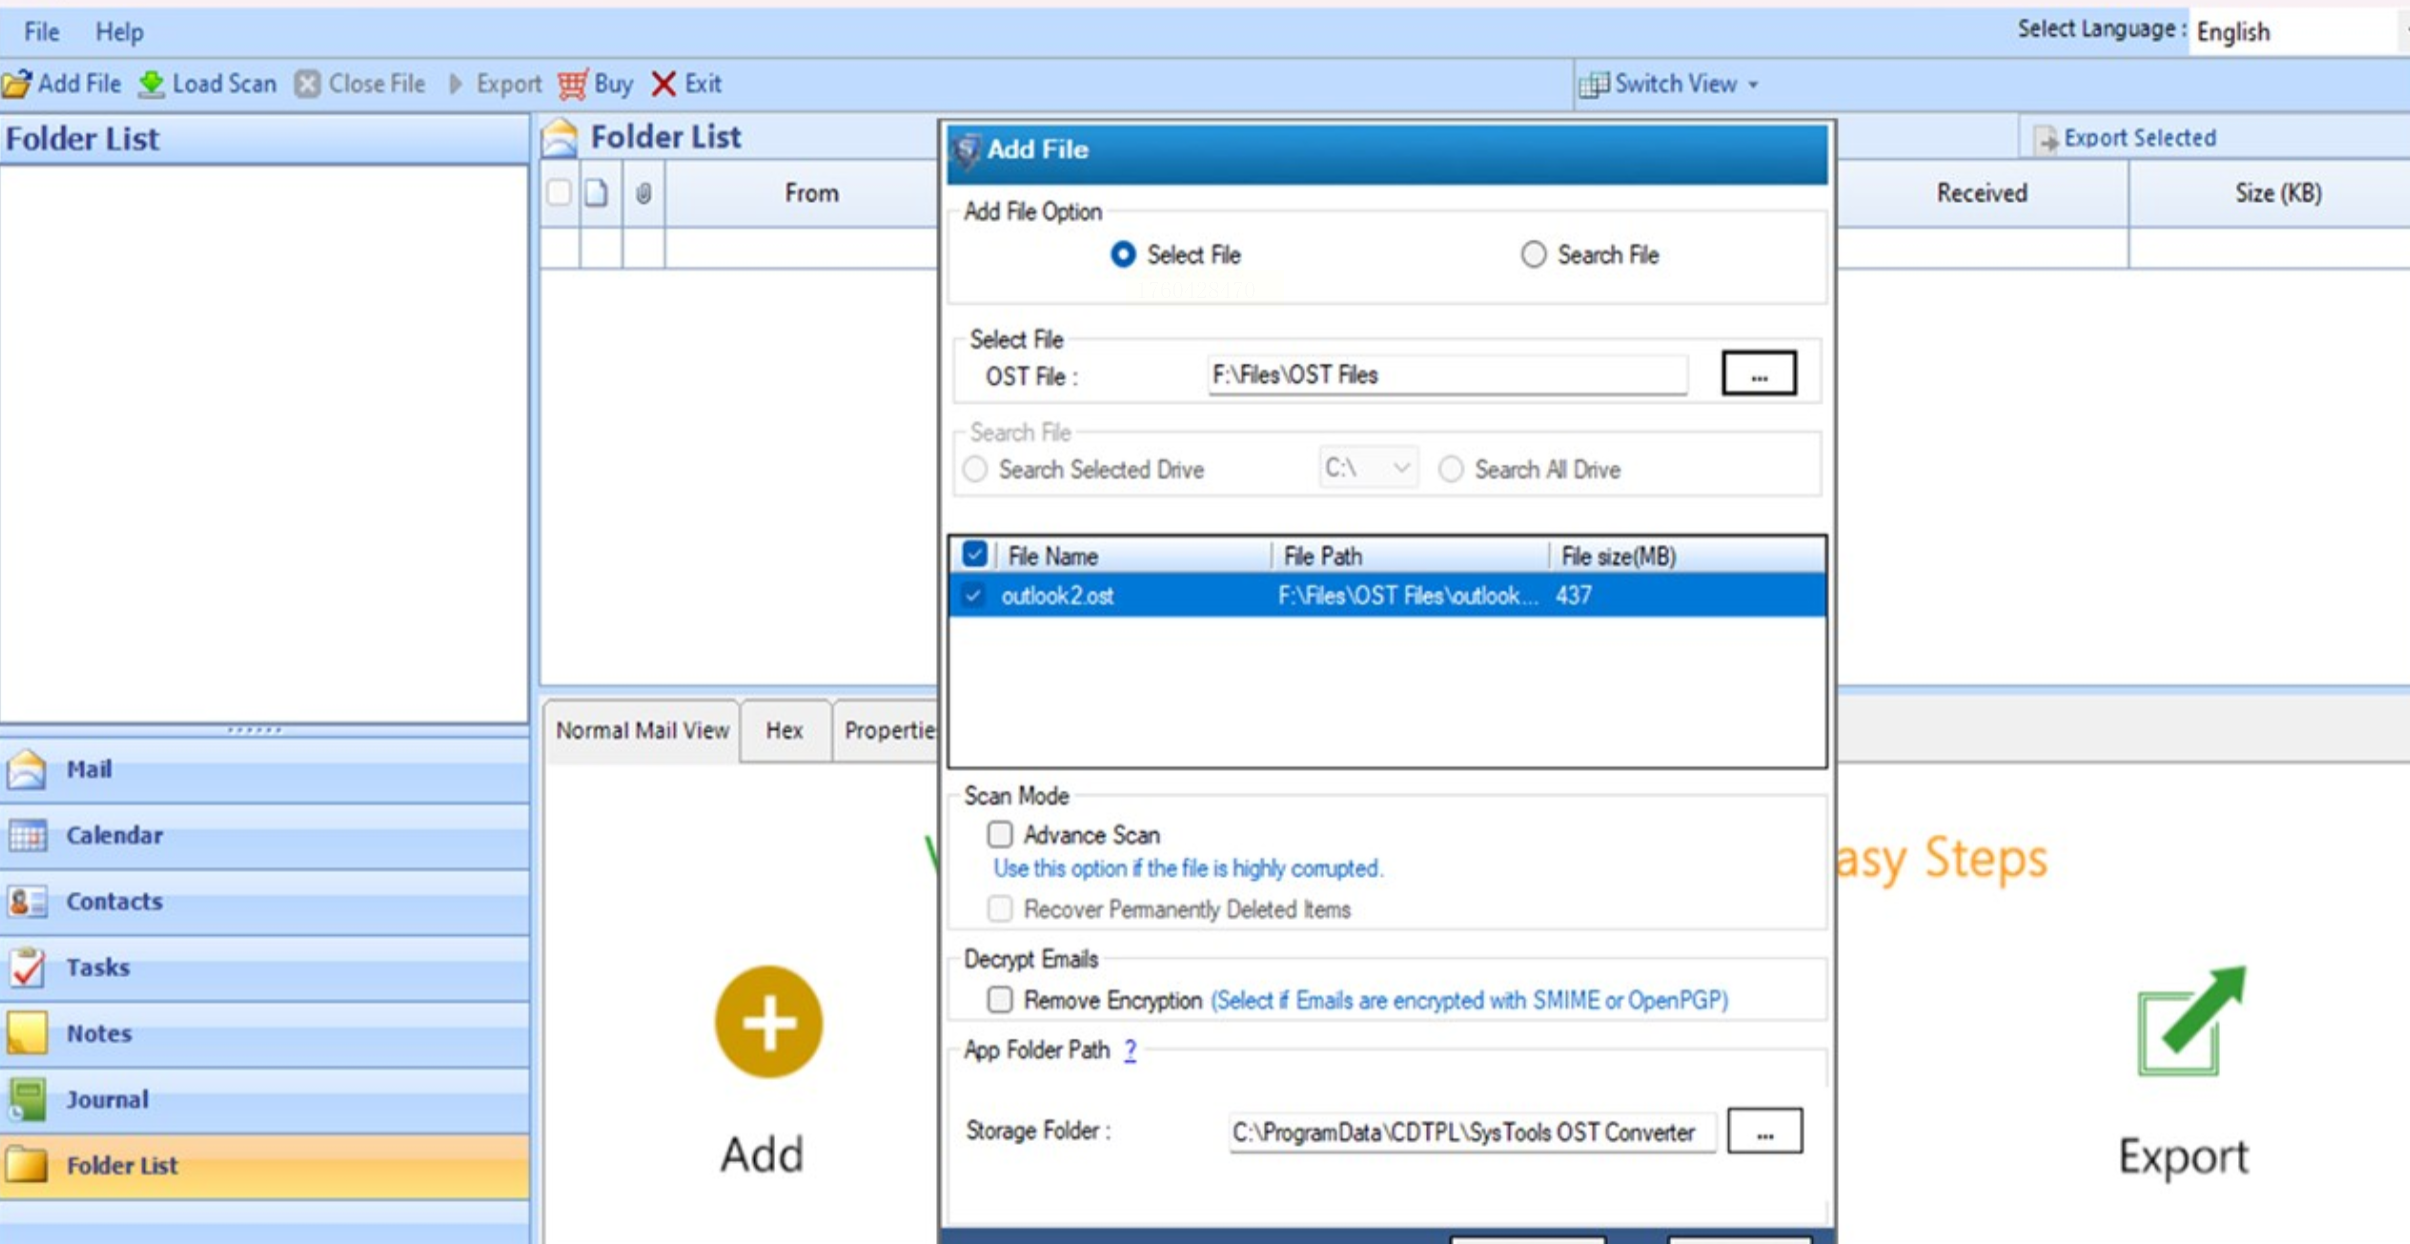This screenshot has width=2410, height=1244.
Task: Click the red Exit icon
Action: (x=663, y=84)
